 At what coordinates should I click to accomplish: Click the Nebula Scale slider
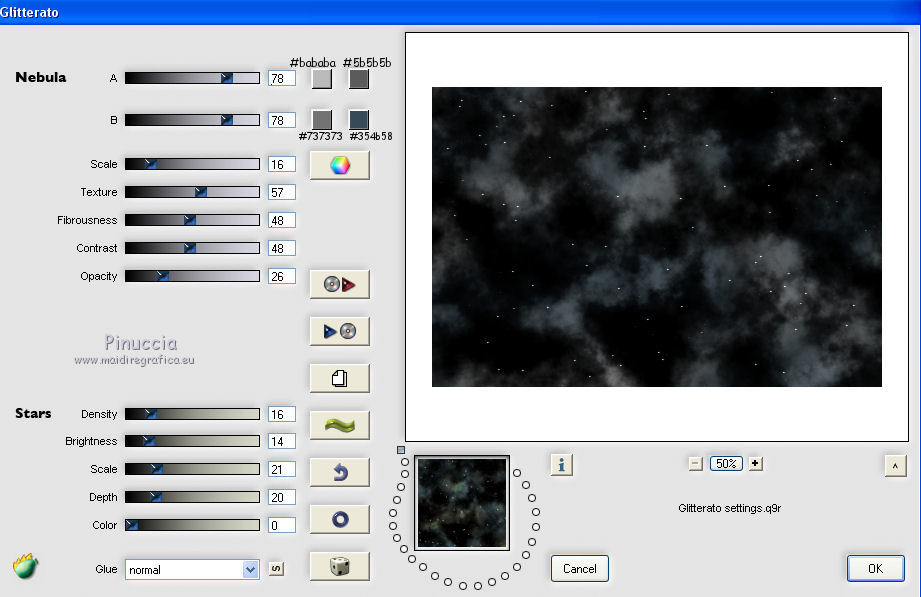tap(192, 164)
